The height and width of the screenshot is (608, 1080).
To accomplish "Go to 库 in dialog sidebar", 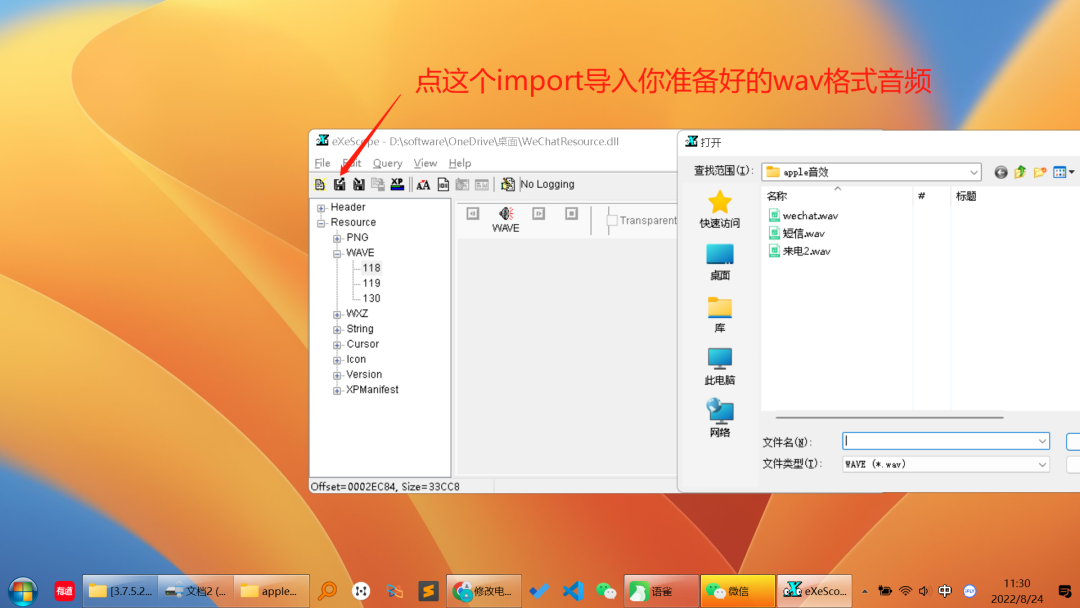I will (x=719, y=315).
